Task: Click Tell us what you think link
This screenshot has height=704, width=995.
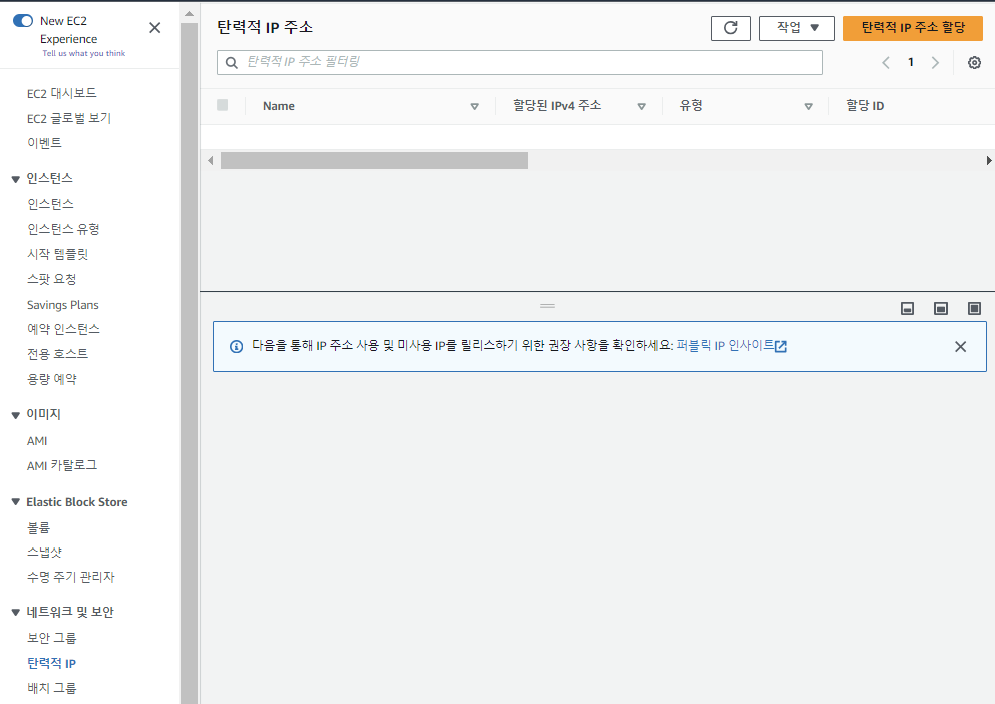Action: click(84, 53)
